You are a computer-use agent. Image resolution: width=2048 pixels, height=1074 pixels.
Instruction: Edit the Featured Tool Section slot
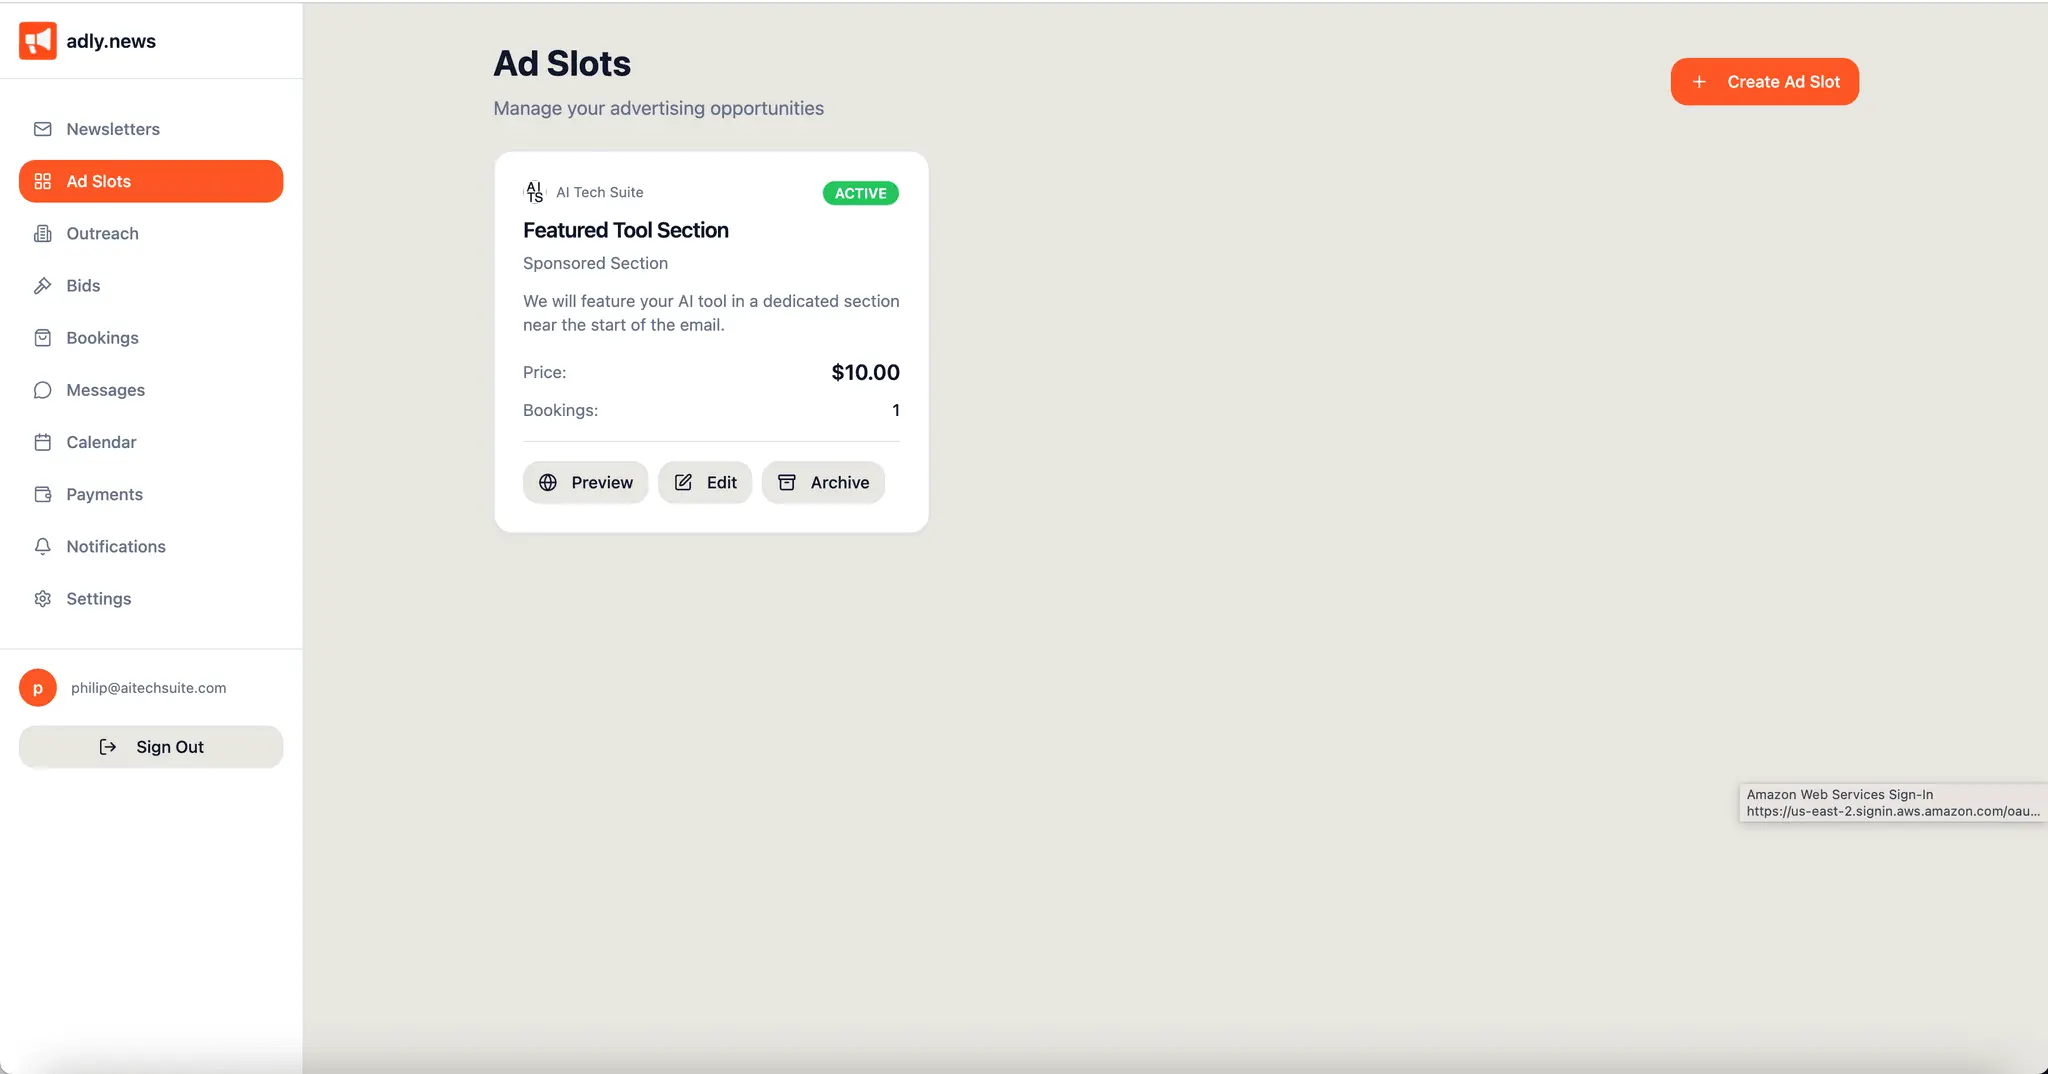pos(705,482)
